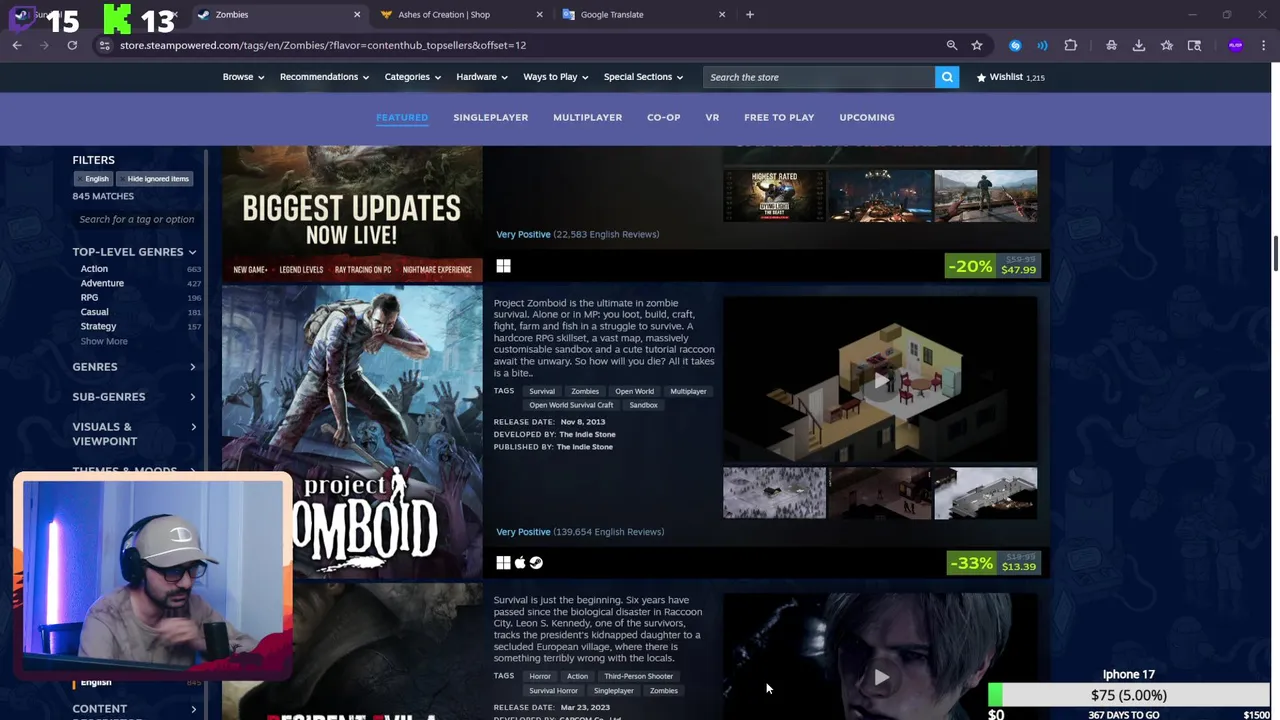This screenshot has width=1280, height=720.
Task: Focus the Search the store field
Action: 818,77
